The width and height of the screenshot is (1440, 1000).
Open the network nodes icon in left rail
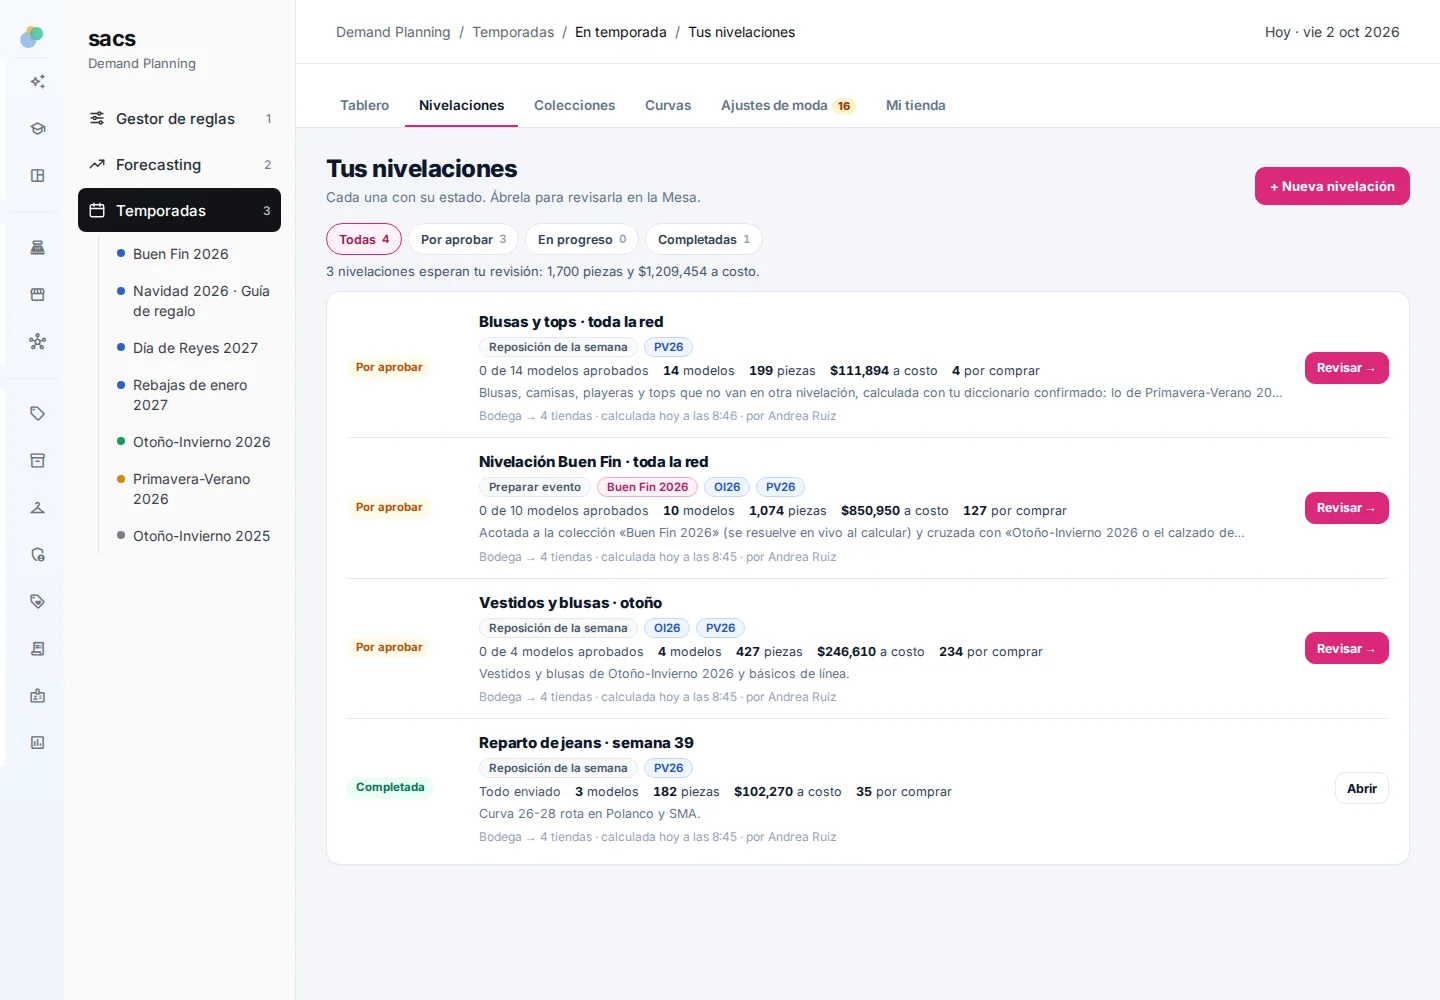click(x=38, y=342)
